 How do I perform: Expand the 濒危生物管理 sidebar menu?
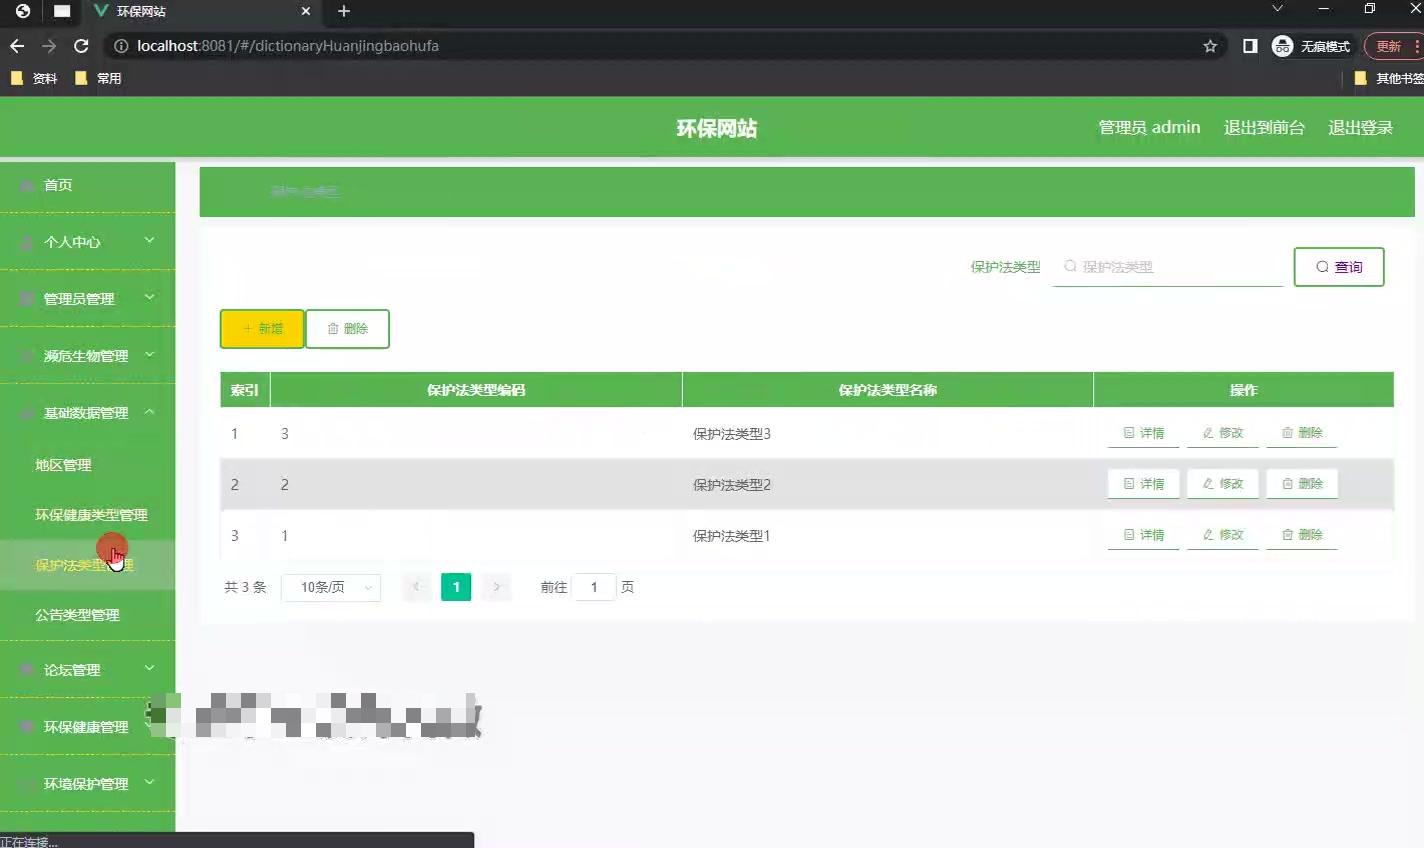tap(87, 356)
